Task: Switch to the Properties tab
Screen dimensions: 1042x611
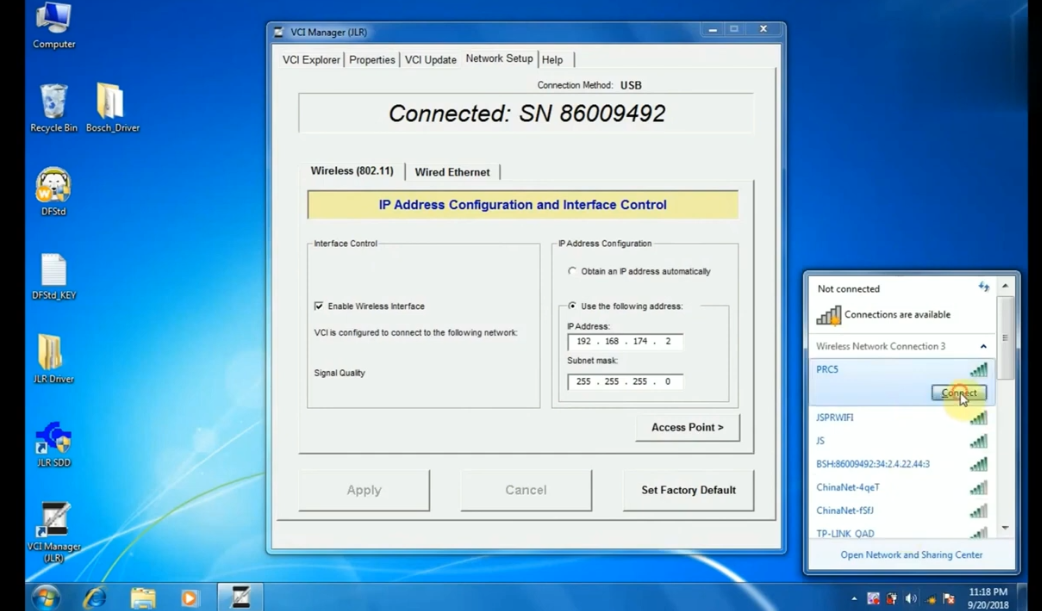Action: 372,60
